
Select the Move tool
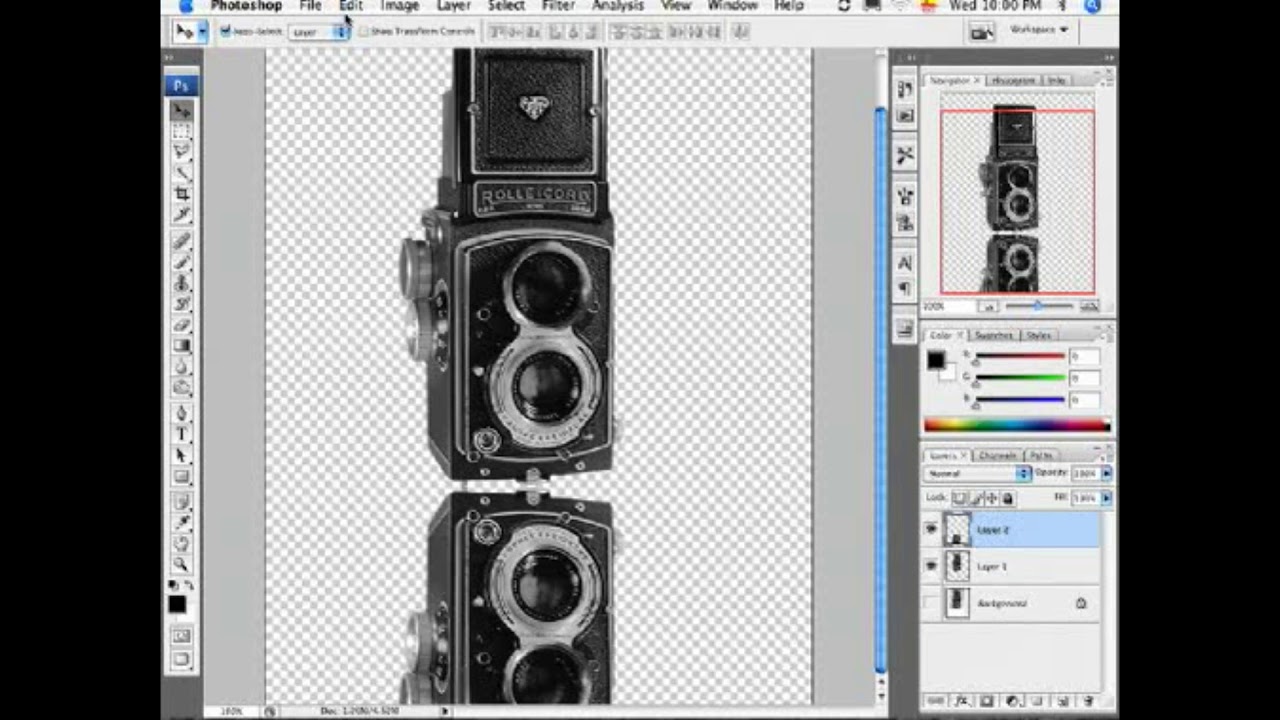[181, 110]
